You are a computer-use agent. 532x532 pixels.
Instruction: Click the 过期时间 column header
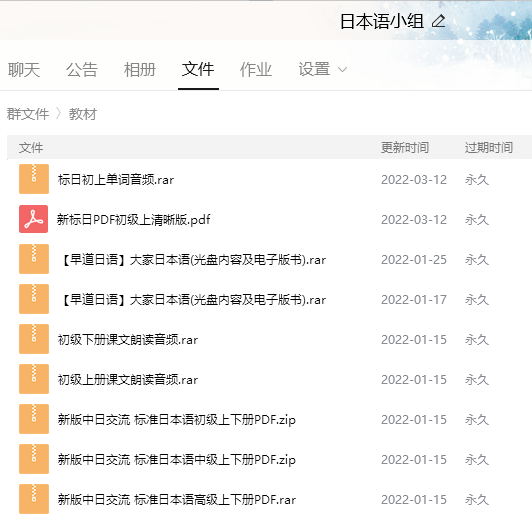(x=489, y=148)
